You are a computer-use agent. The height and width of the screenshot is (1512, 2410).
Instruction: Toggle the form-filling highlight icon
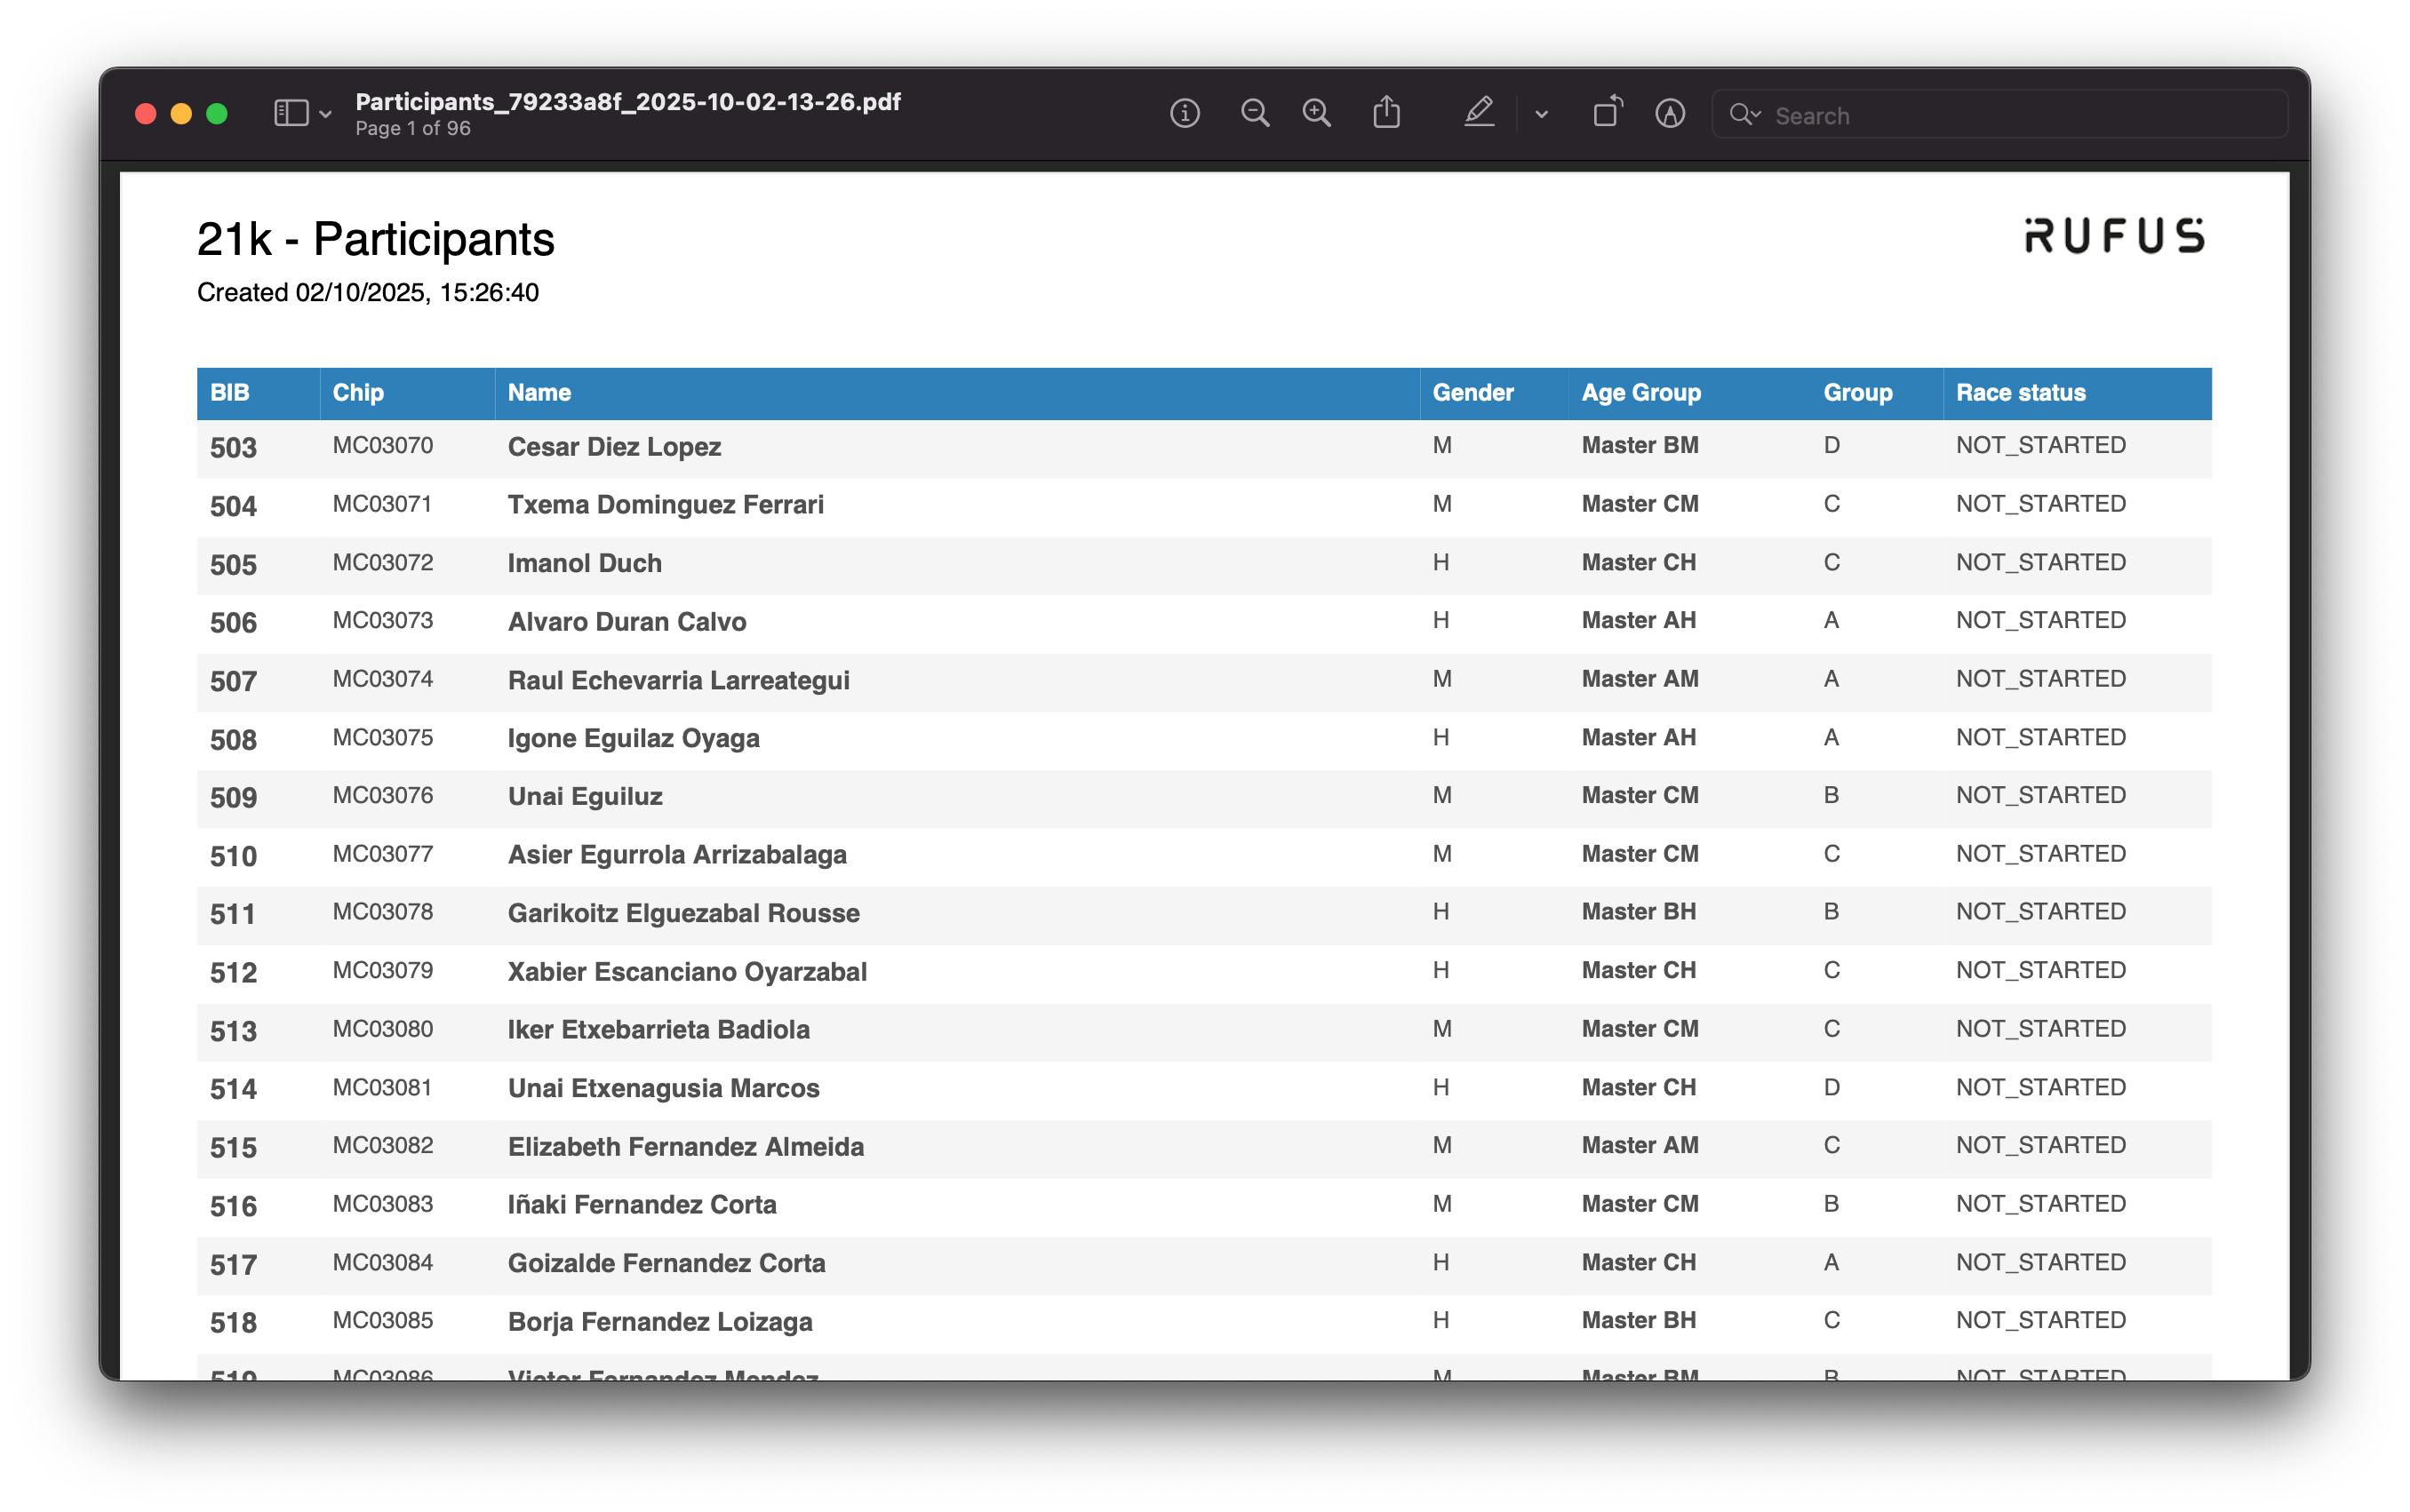point(1669,114)
